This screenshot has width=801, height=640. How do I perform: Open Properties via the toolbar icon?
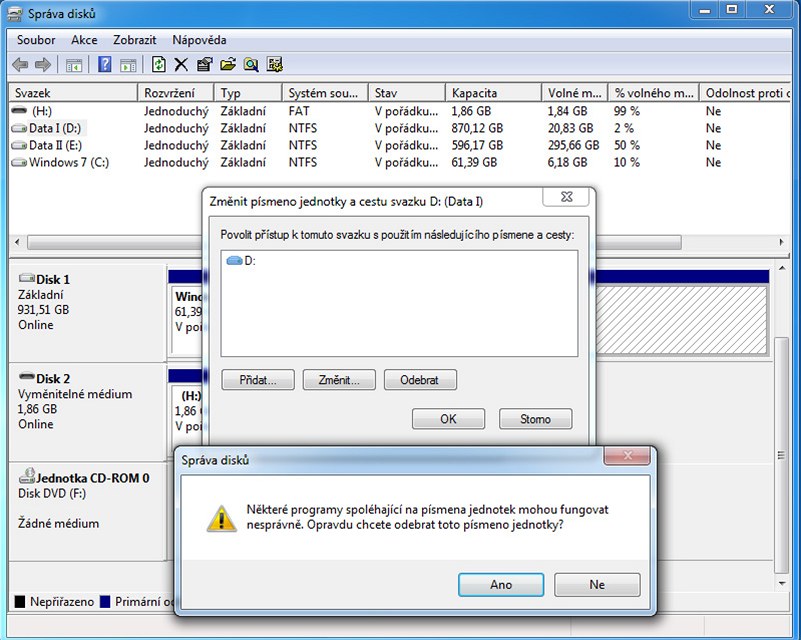(204, 65)
